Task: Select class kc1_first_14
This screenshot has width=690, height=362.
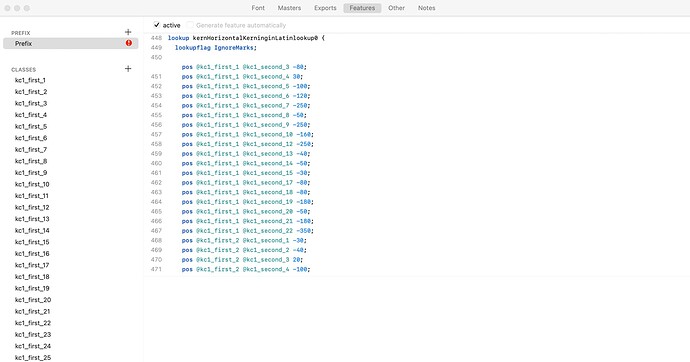Action: coord(32,230)
